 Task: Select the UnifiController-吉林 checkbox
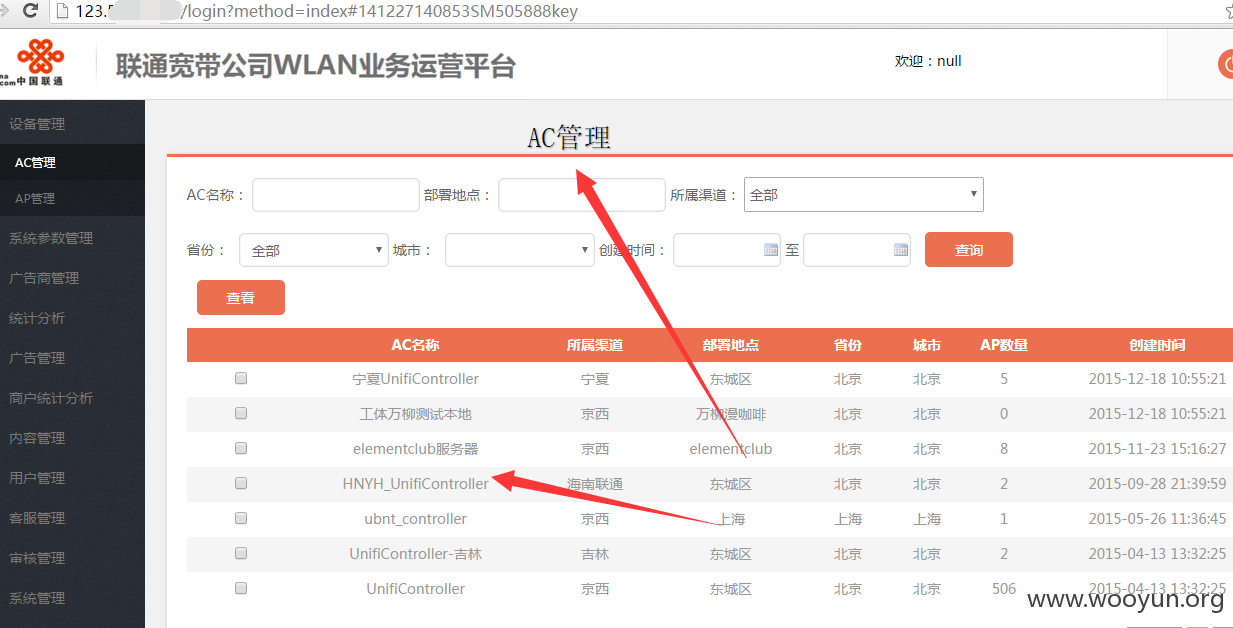[241, 553]
